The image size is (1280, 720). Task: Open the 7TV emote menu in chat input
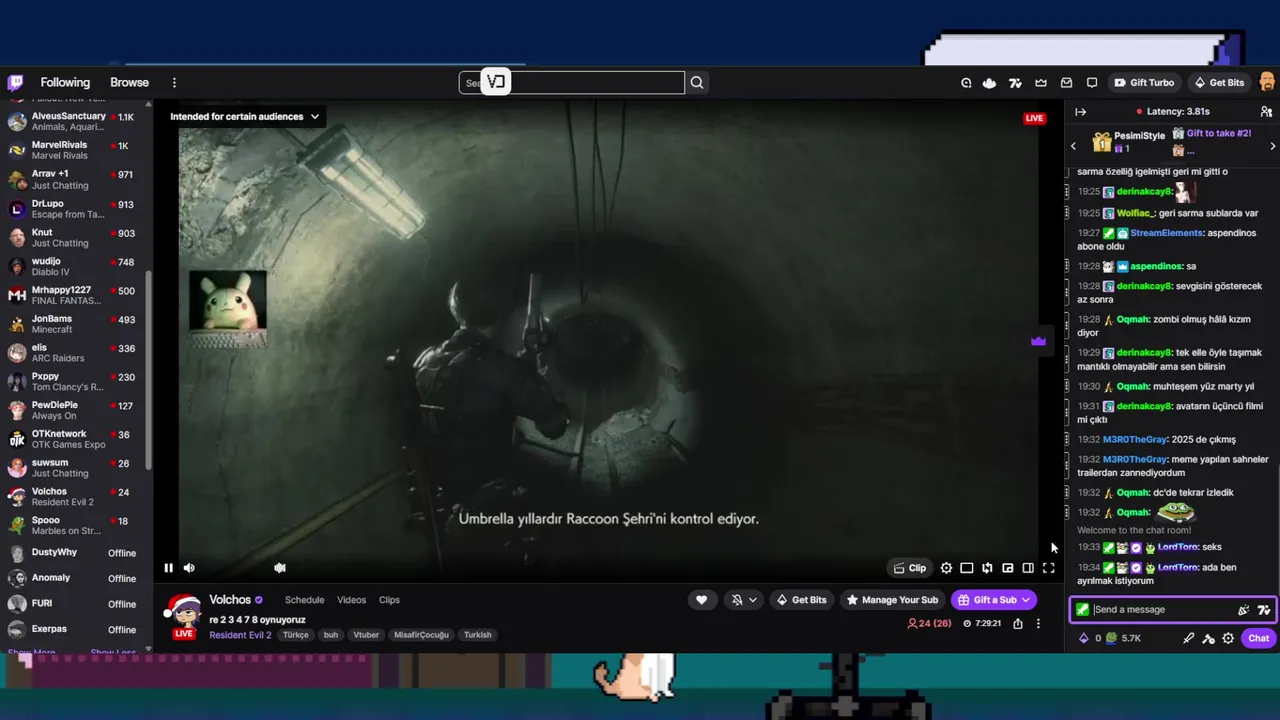coord(1264,610)
